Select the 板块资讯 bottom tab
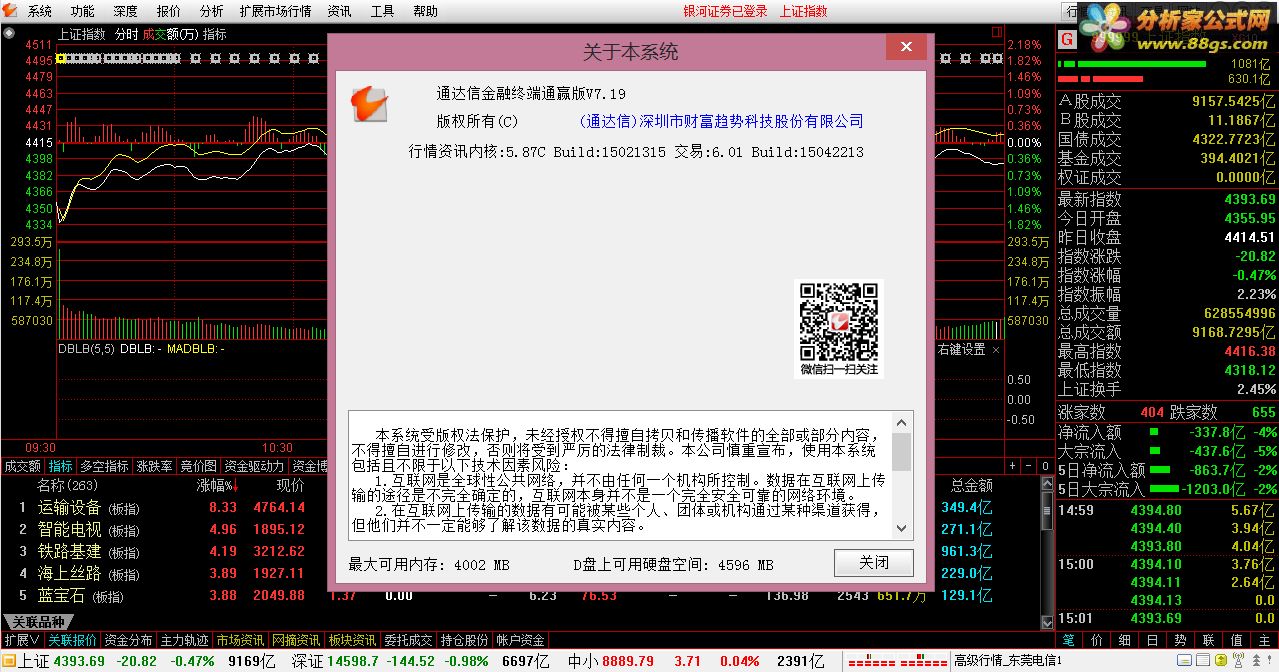Screen dimensions: 1279x672 tap(352, 640)
